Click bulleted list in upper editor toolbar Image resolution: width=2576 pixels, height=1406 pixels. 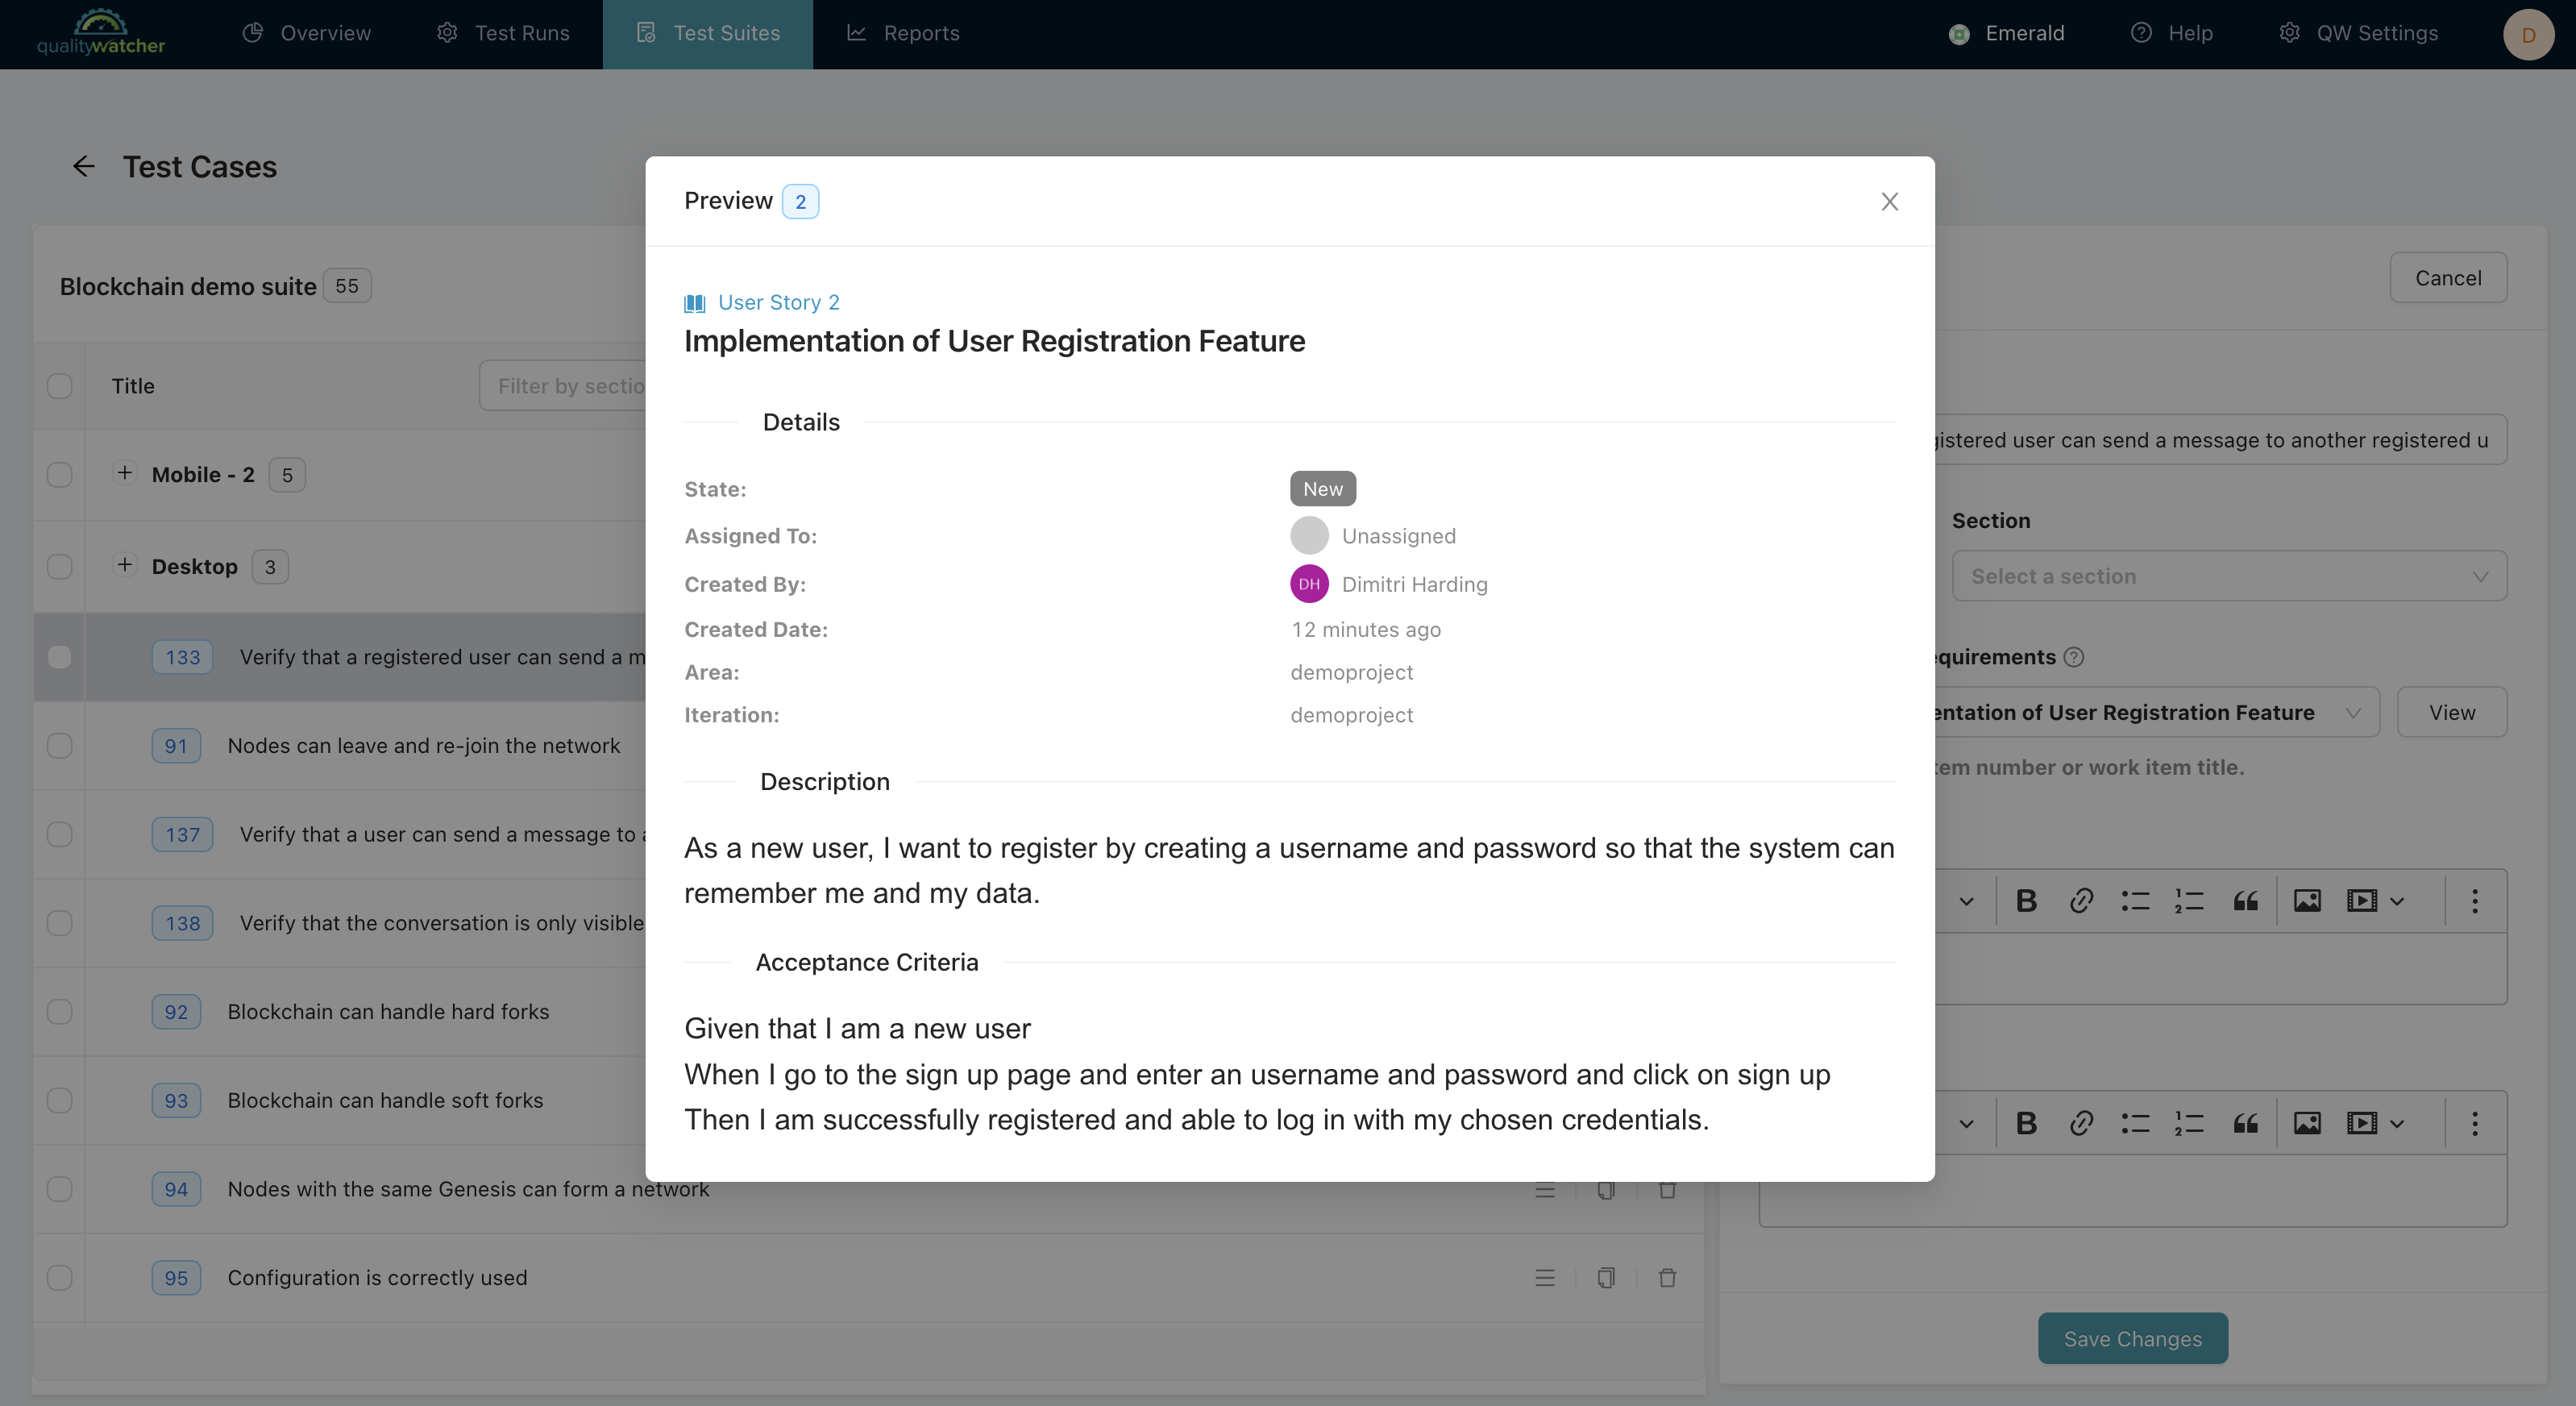(x=2135, y=901)
